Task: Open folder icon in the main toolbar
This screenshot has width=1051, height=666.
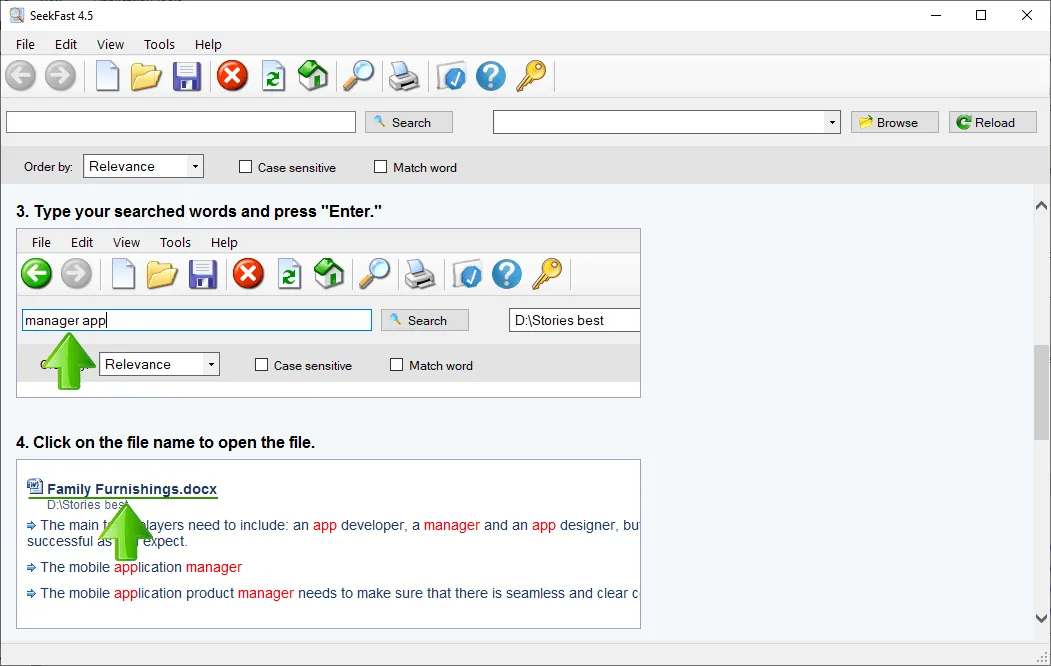Action: pos(146,76)
